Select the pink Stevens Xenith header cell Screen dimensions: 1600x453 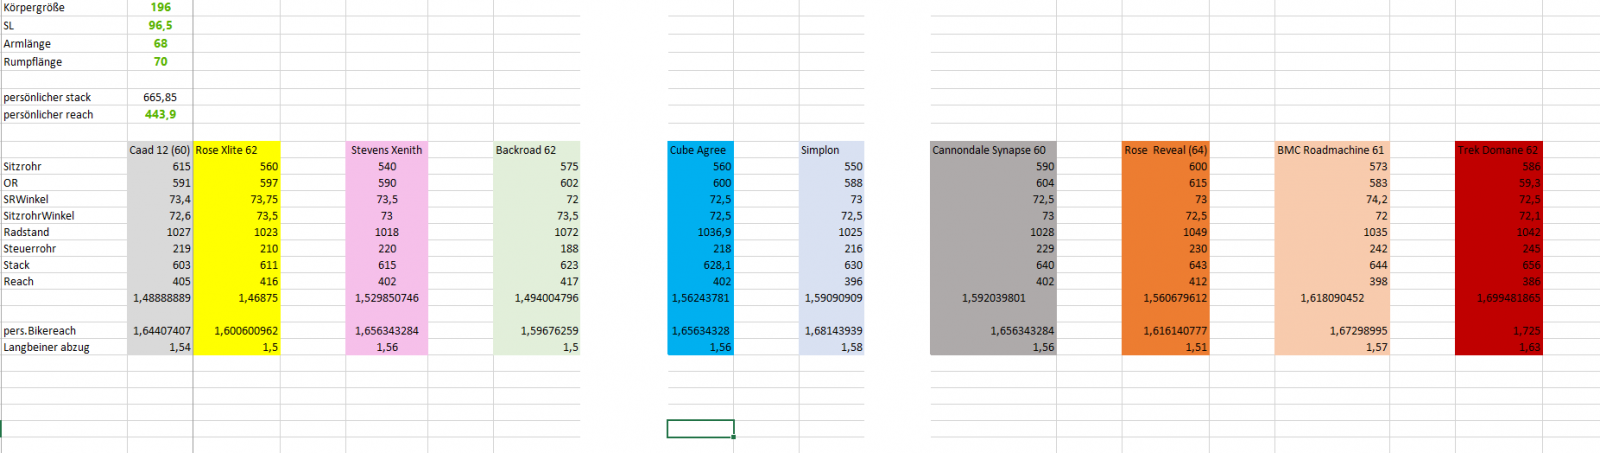386,150
